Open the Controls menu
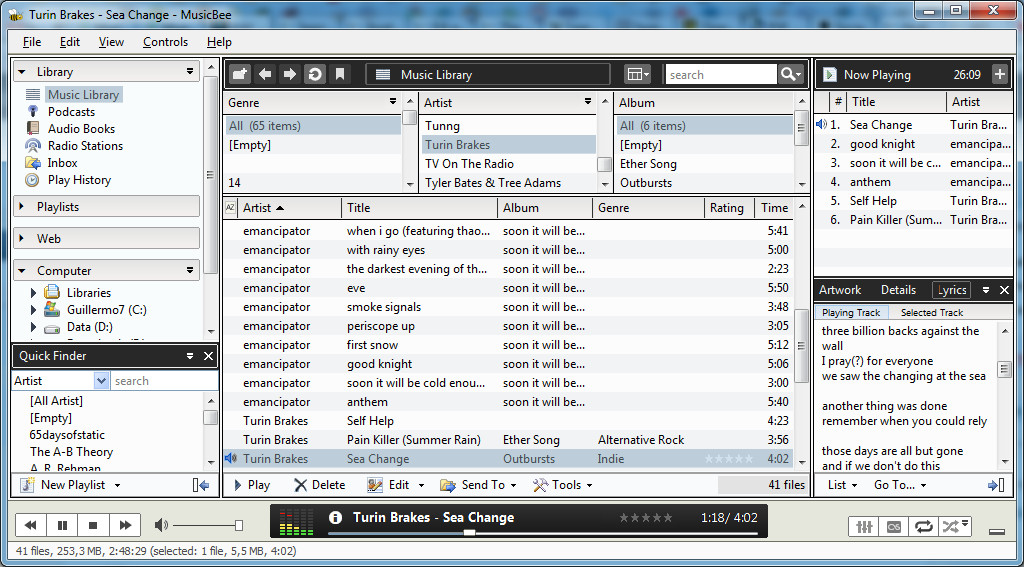1024x567 pixels. point(165,42)
